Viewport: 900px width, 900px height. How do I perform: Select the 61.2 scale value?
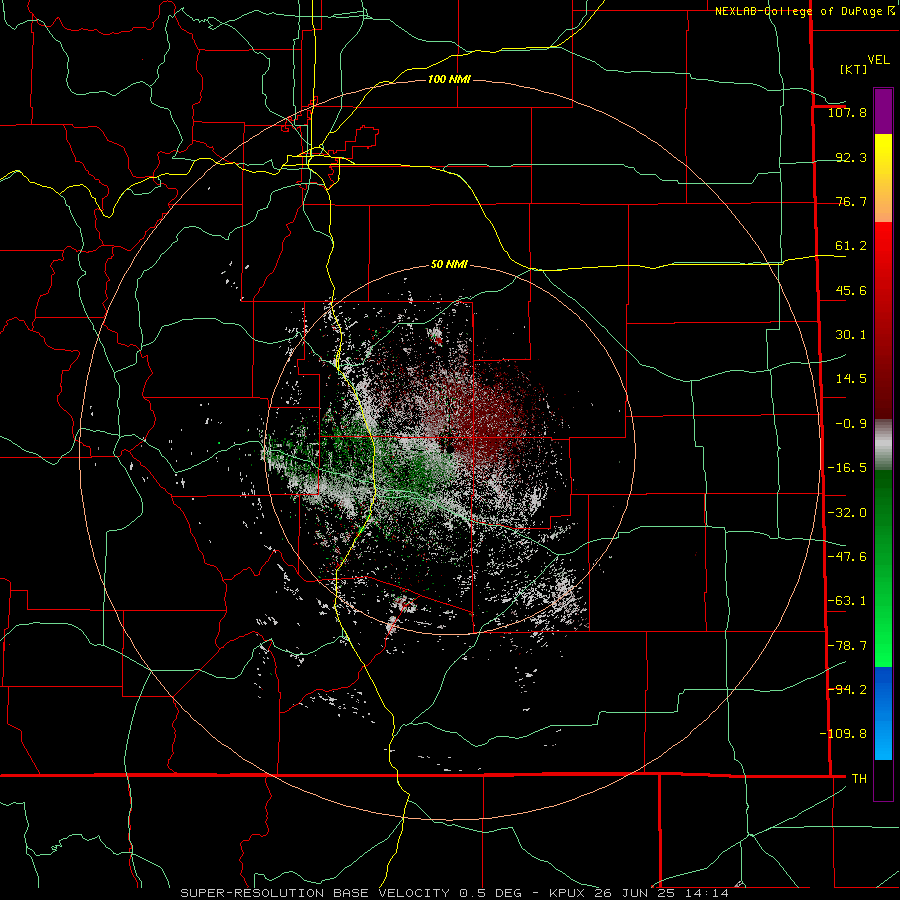851,246
